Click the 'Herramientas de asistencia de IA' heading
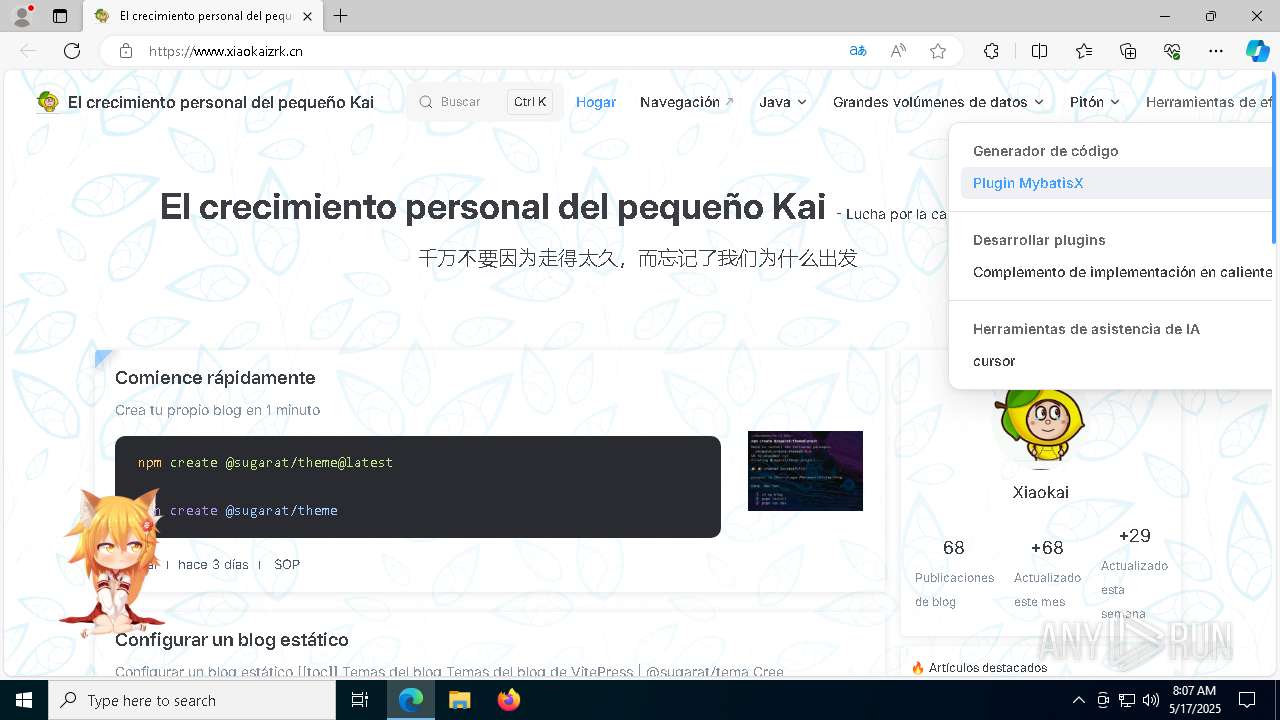Screen dimensions: 1280x720 point(1086,329)
